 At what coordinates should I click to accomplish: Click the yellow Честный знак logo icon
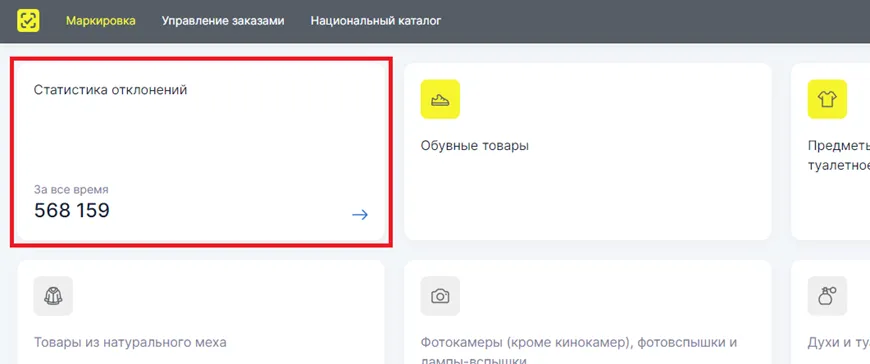coord(28,21)
